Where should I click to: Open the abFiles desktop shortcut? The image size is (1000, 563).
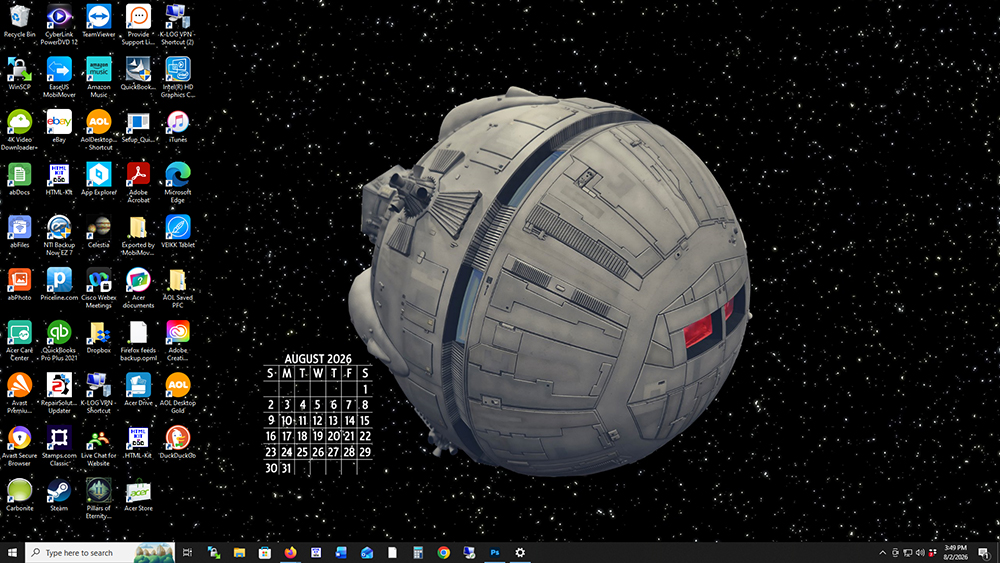pyautogui.click(x=19, y=231)
